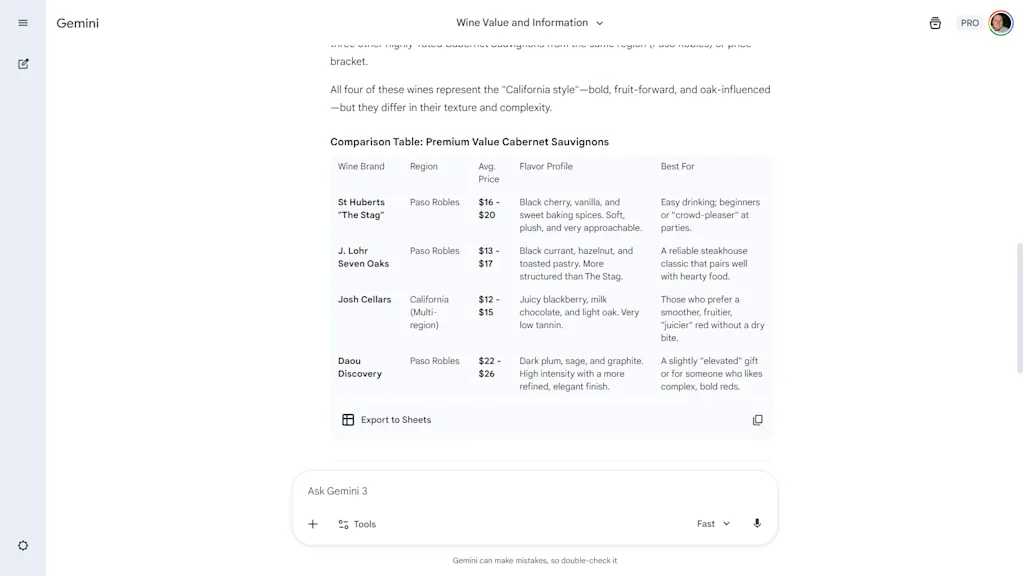
Task: Open the plus attachment menu
Action: (312, 523)
